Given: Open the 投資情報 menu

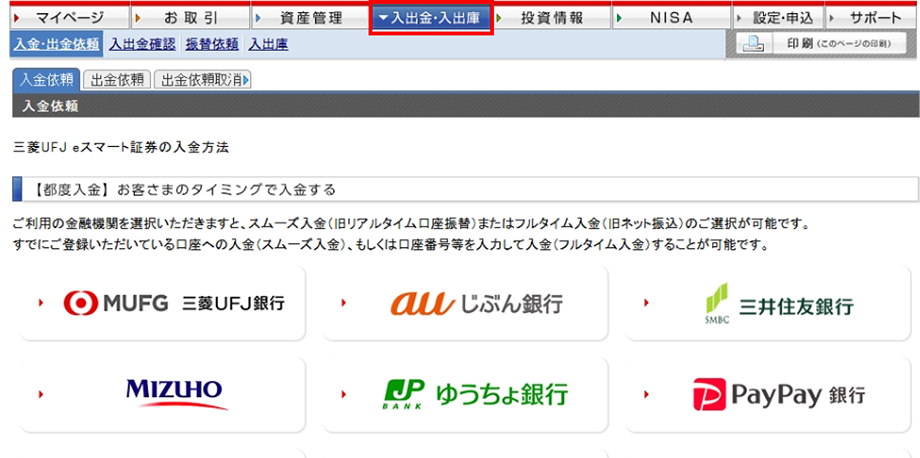Looking at the screenshot, I should tap(551, 18).
